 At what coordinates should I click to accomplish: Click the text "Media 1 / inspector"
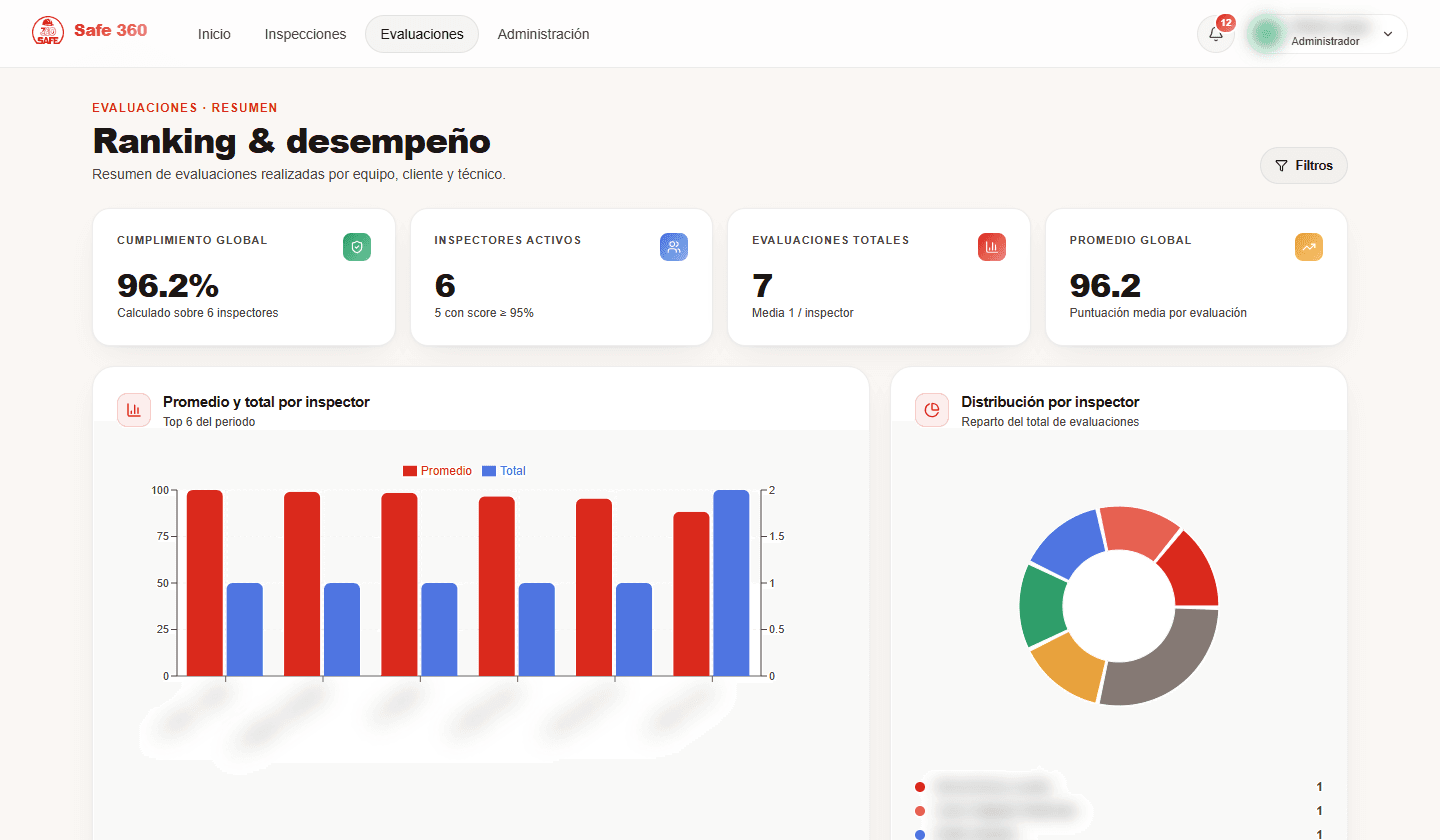[x=803, y=313]
